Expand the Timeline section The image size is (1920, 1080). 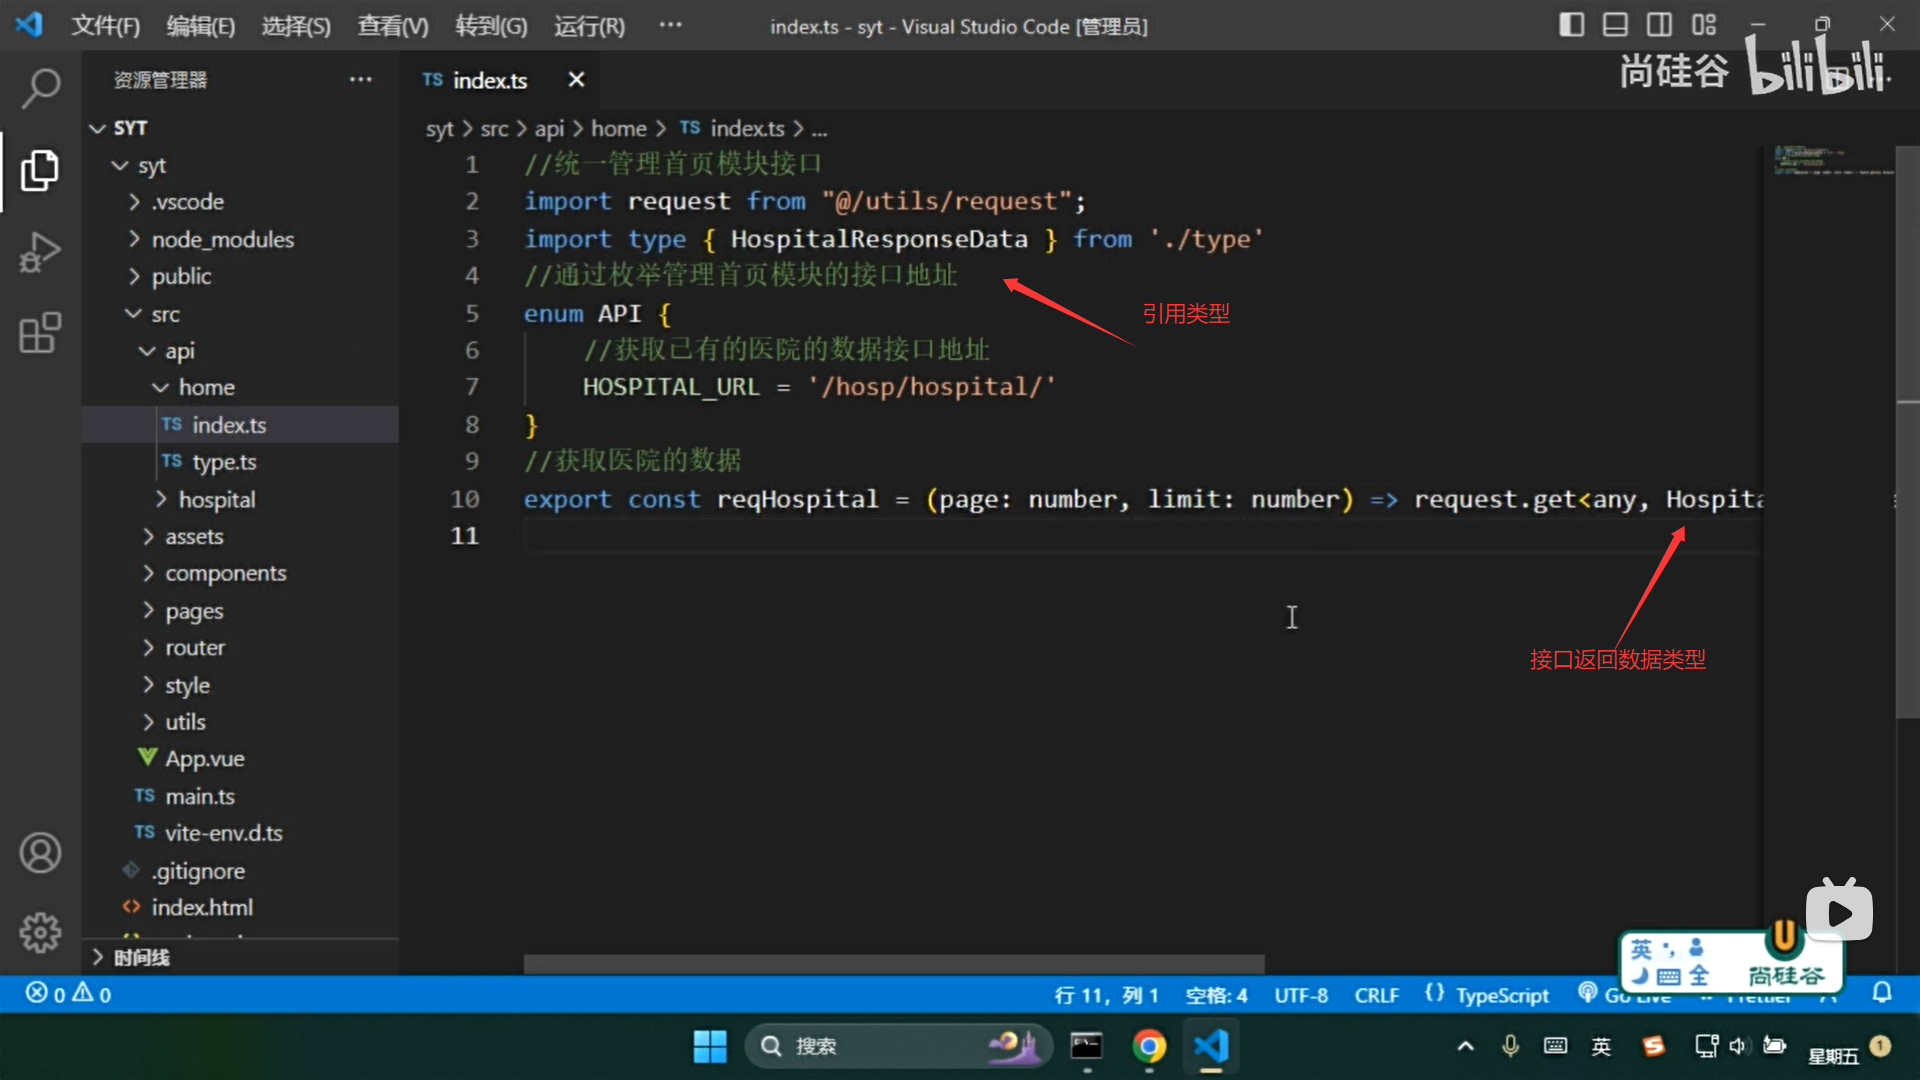tap(140, 957)
